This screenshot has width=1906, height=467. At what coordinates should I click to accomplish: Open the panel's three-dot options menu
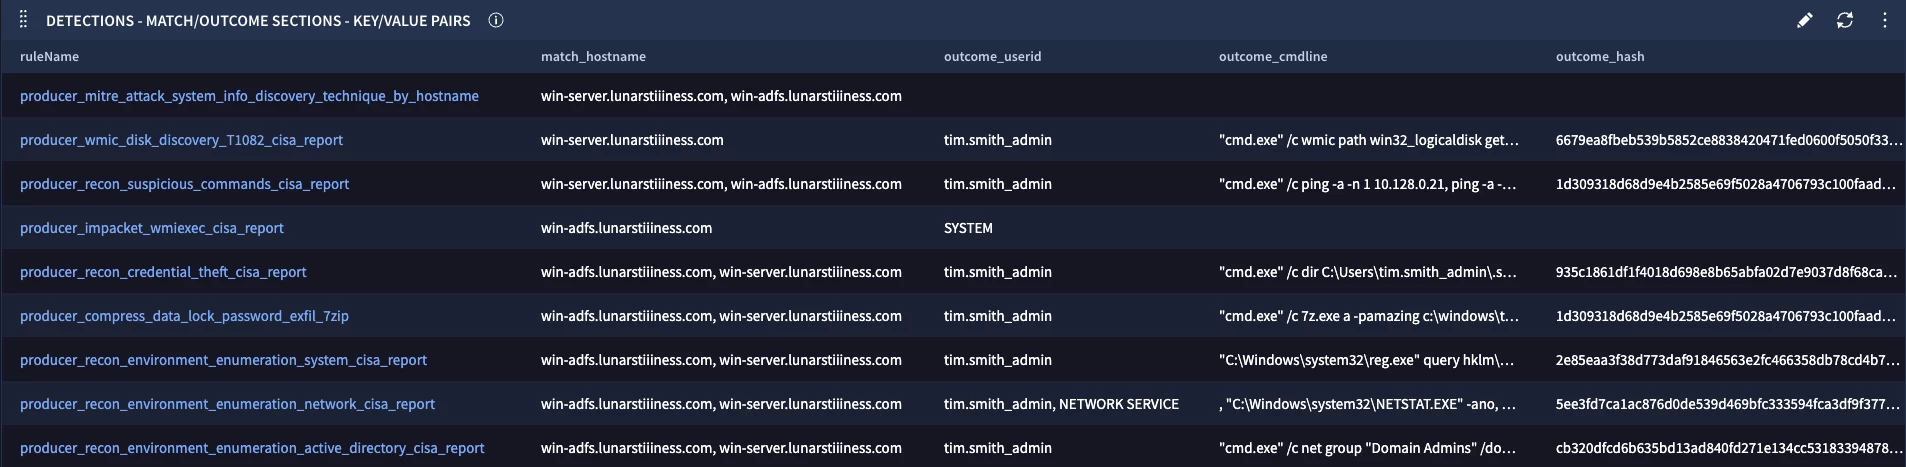point(1884,20)
